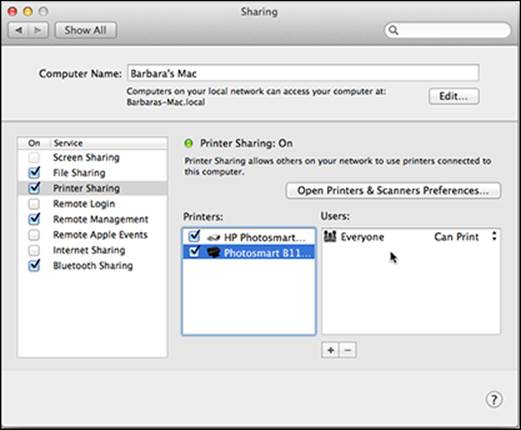Image resolution: width=521 pixels, height=430 pixels.
Task: Click the Show All button
Action: click(x=86, y=30)
